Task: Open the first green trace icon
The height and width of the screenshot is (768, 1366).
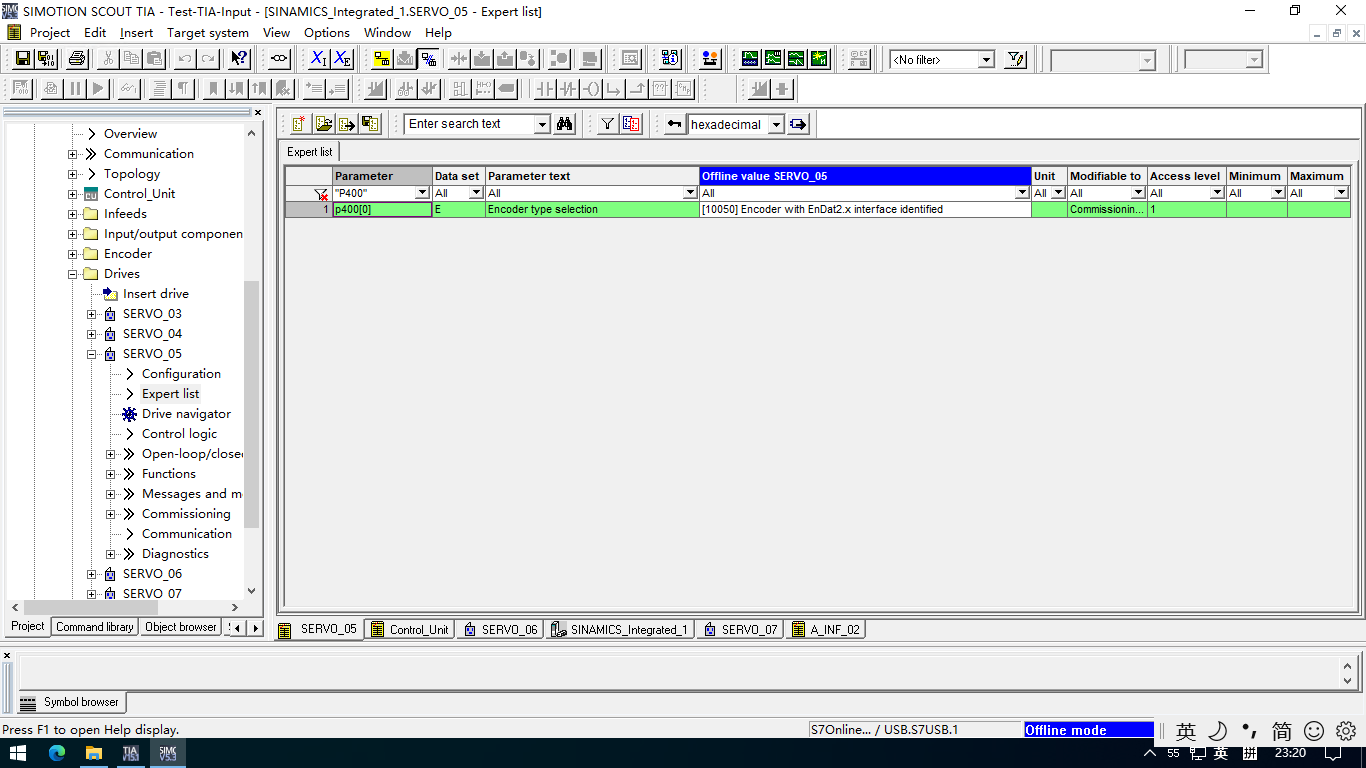Action: 749,59
